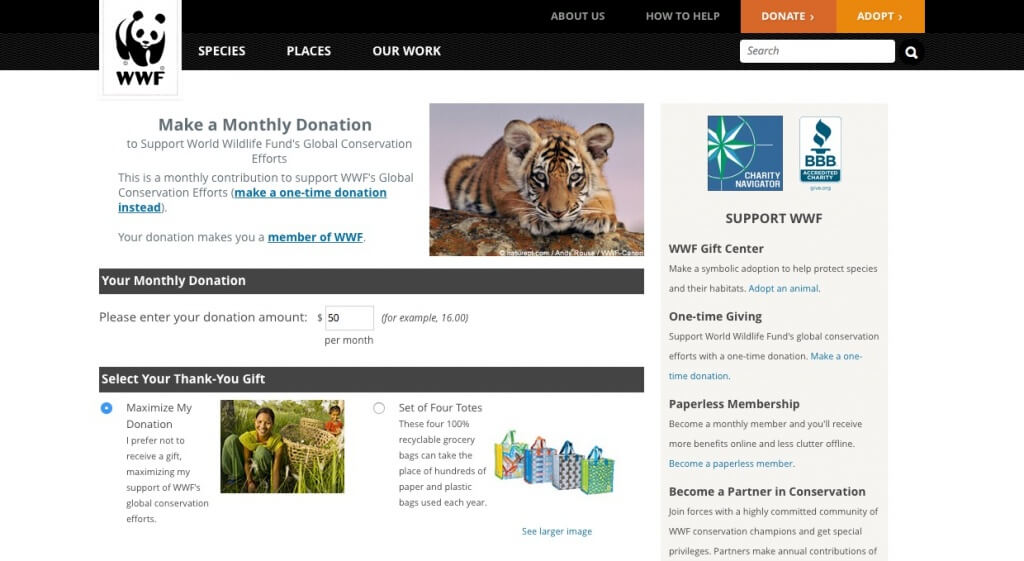Focus the donation amount field
The image size is (1024, 561).
pyautogui.click(x=349, y=318)
